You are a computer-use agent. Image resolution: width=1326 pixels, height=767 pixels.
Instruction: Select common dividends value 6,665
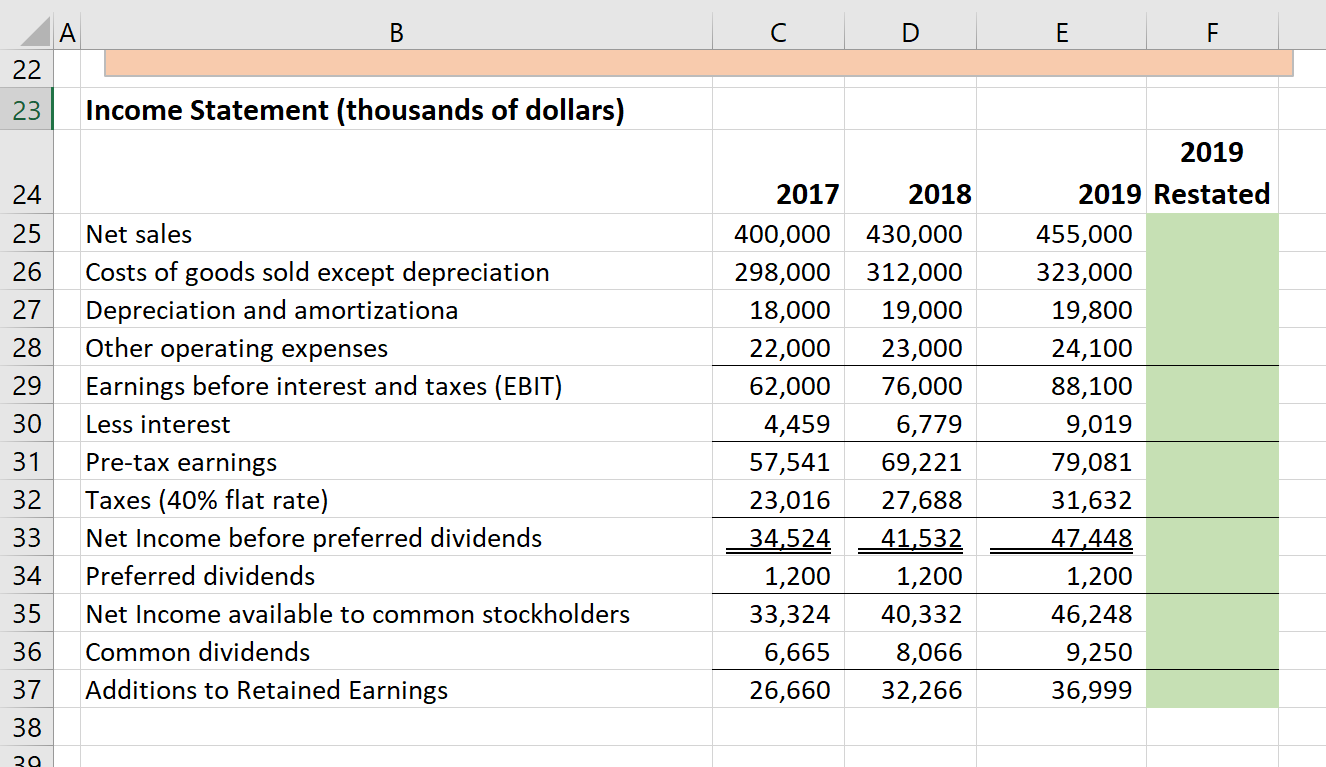point(797,652)
